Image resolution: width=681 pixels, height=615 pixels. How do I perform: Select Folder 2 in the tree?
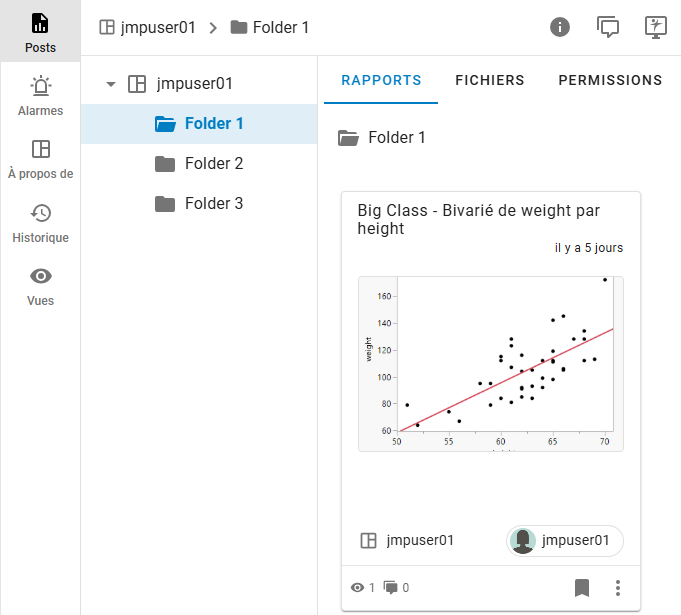(213, 164)
